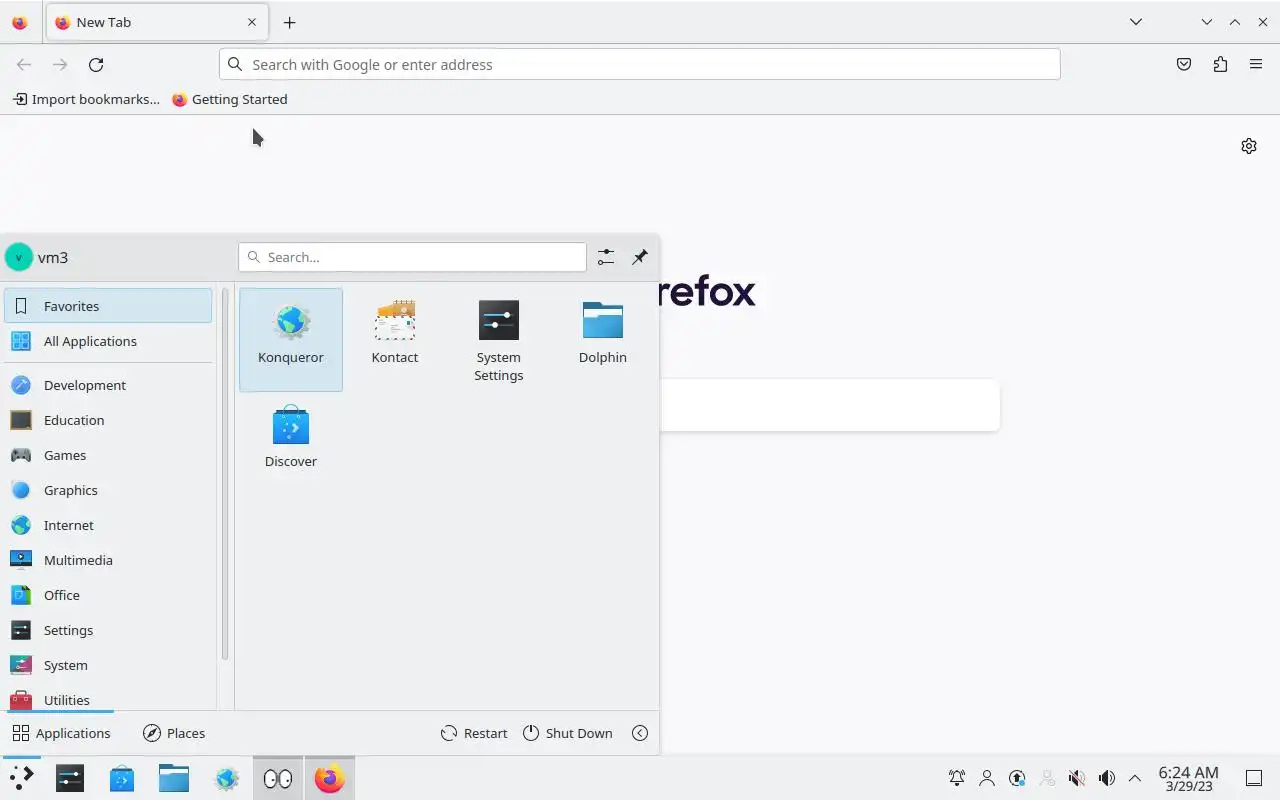1280x800 pixels.
Task: Click the KDE application launcher taskbar button
Action: pyautogui.click(x=21, y=778)
